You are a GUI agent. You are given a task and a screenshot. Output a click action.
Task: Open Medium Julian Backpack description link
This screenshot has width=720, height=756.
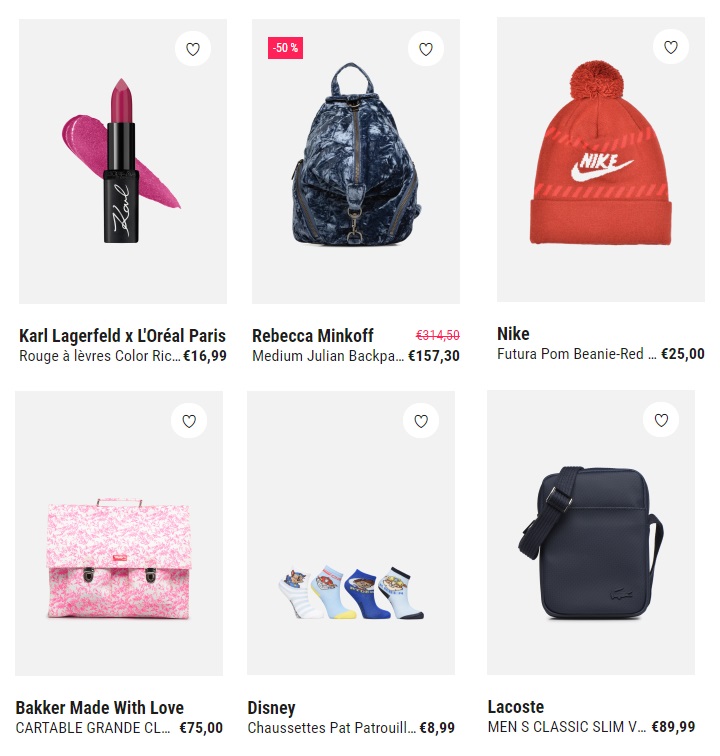328,356
